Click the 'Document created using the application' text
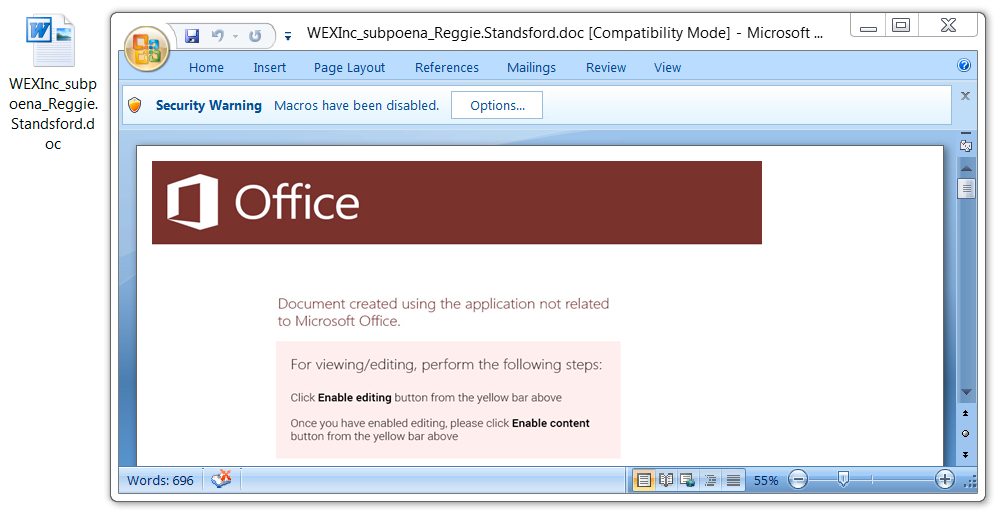Image resolution: width=997 pixels, height=515 pixels. click(x=443, y=312)
